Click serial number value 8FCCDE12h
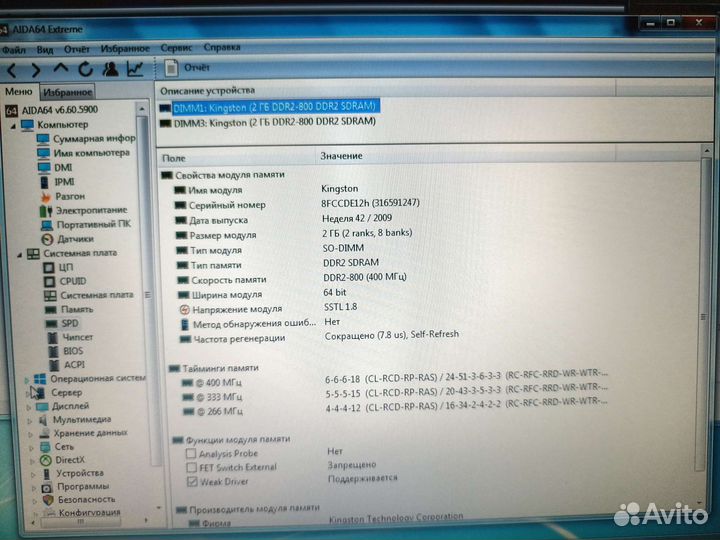 (370, 203)
